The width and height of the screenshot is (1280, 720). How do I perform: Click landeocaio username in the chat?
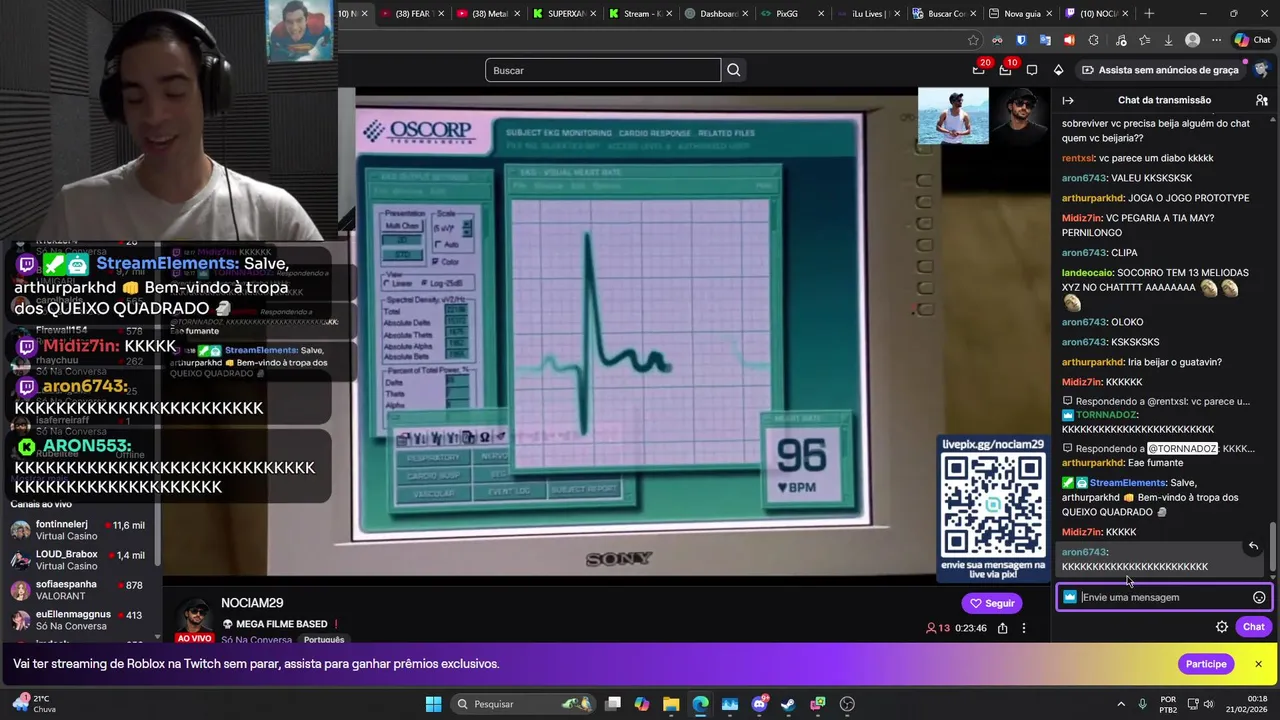[1088, 273]
